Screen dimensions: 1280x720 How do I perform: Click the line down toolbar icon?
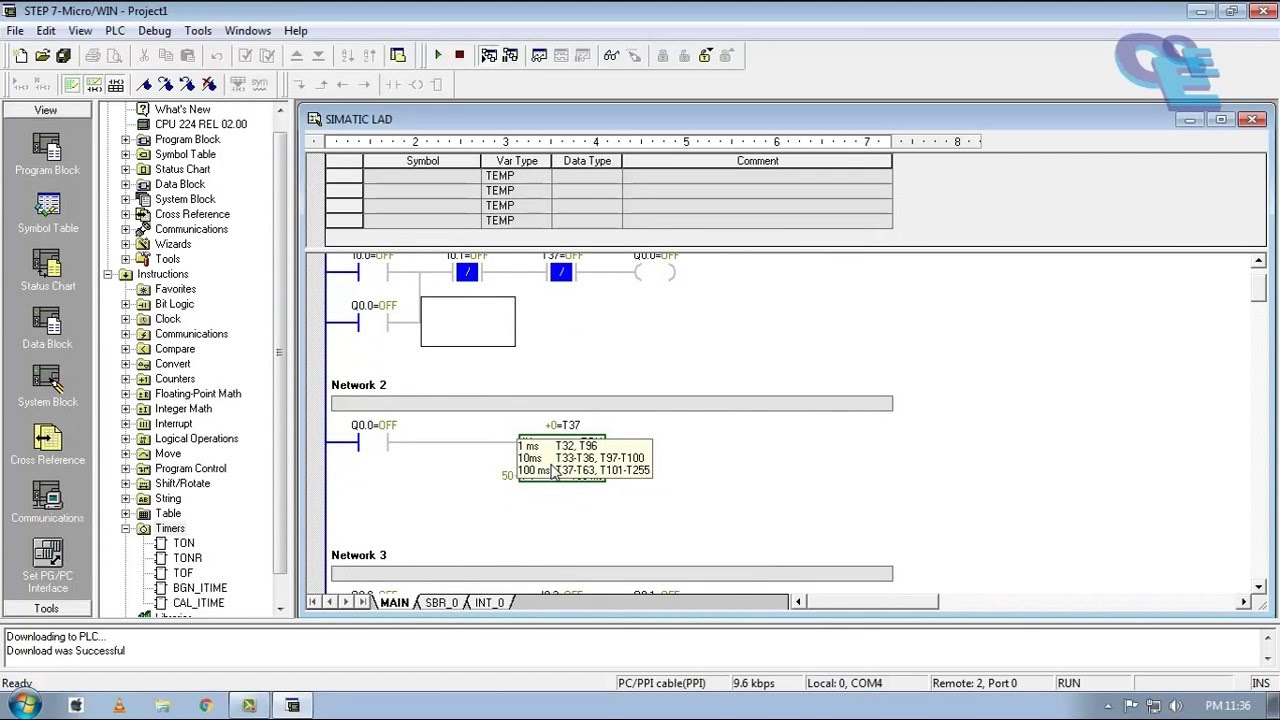(299, 85)
